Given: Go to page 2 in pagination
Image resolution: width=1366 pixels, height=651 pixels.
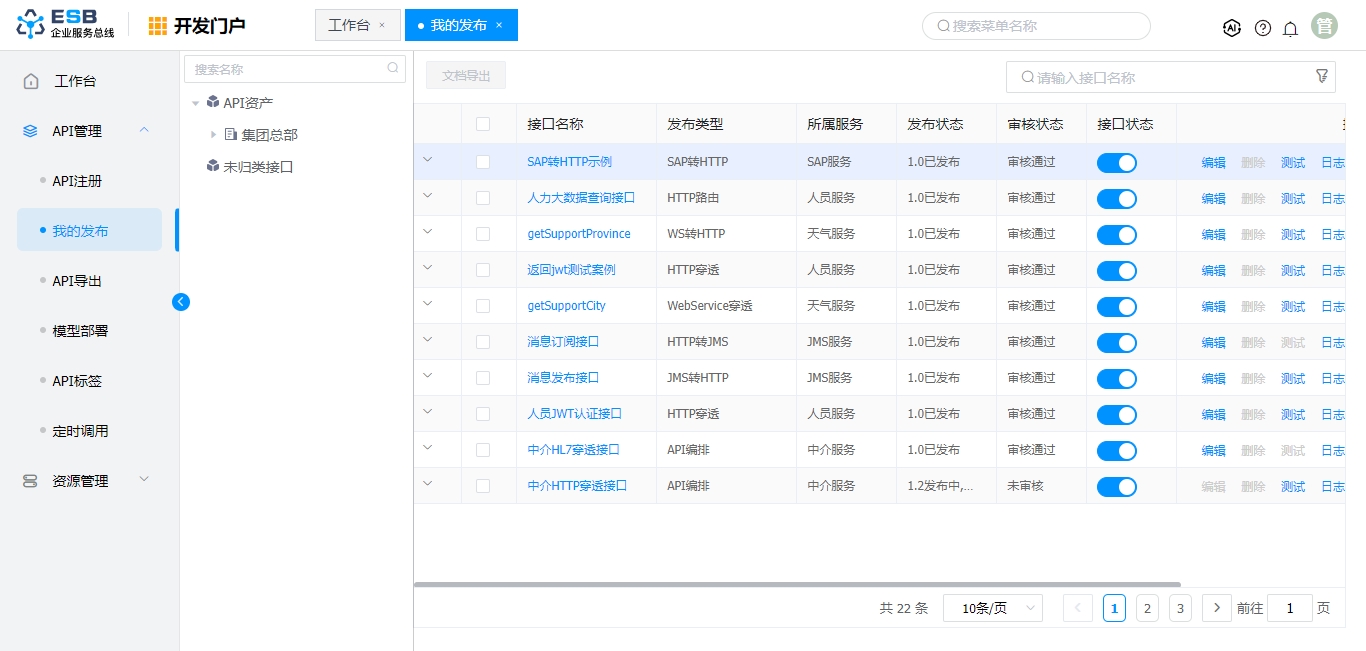Looking at the screenshot, I should pos(1147,608).
